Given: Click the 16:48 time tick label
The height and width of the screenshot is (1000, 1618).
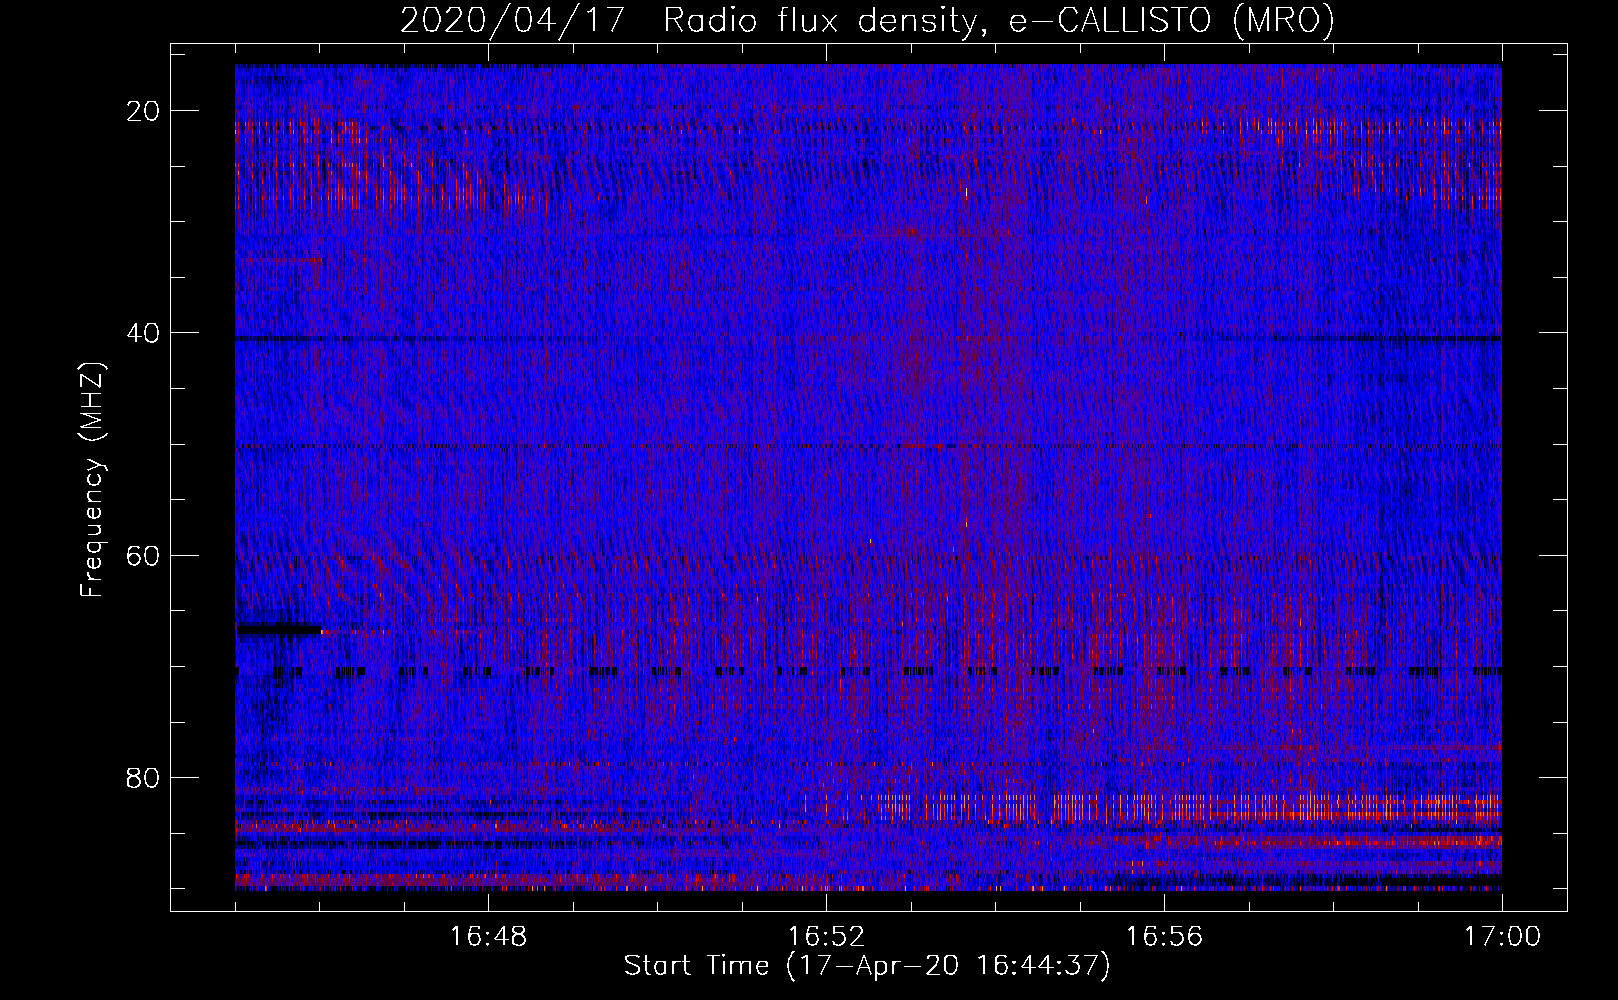Looking at the screenshot, I should pyautogui.click(x=488, y=937).
